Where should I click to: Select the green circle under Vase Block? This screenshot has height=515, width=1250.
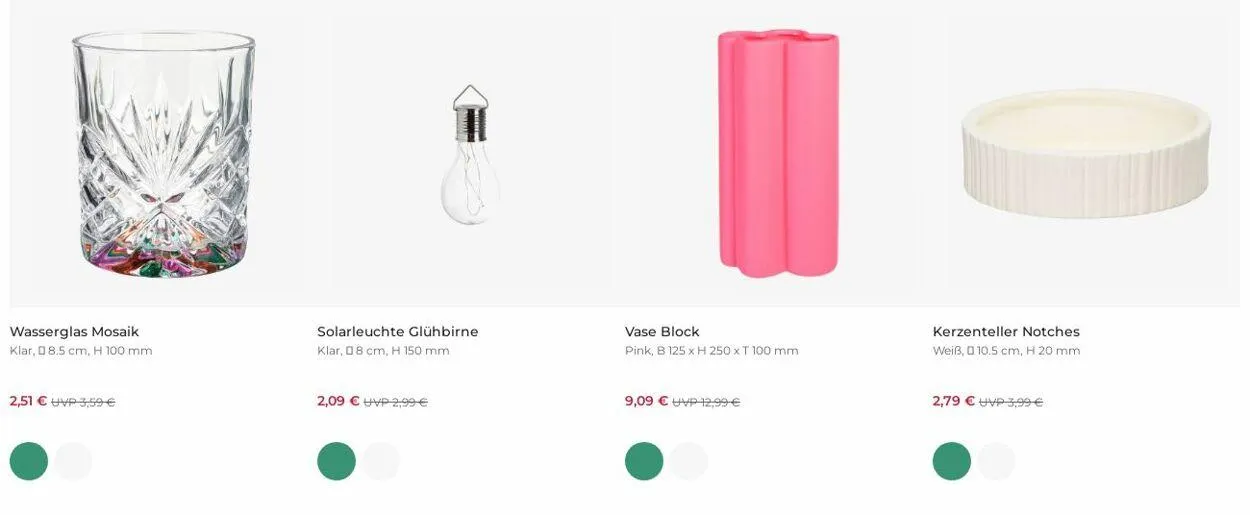coord(644,461)
